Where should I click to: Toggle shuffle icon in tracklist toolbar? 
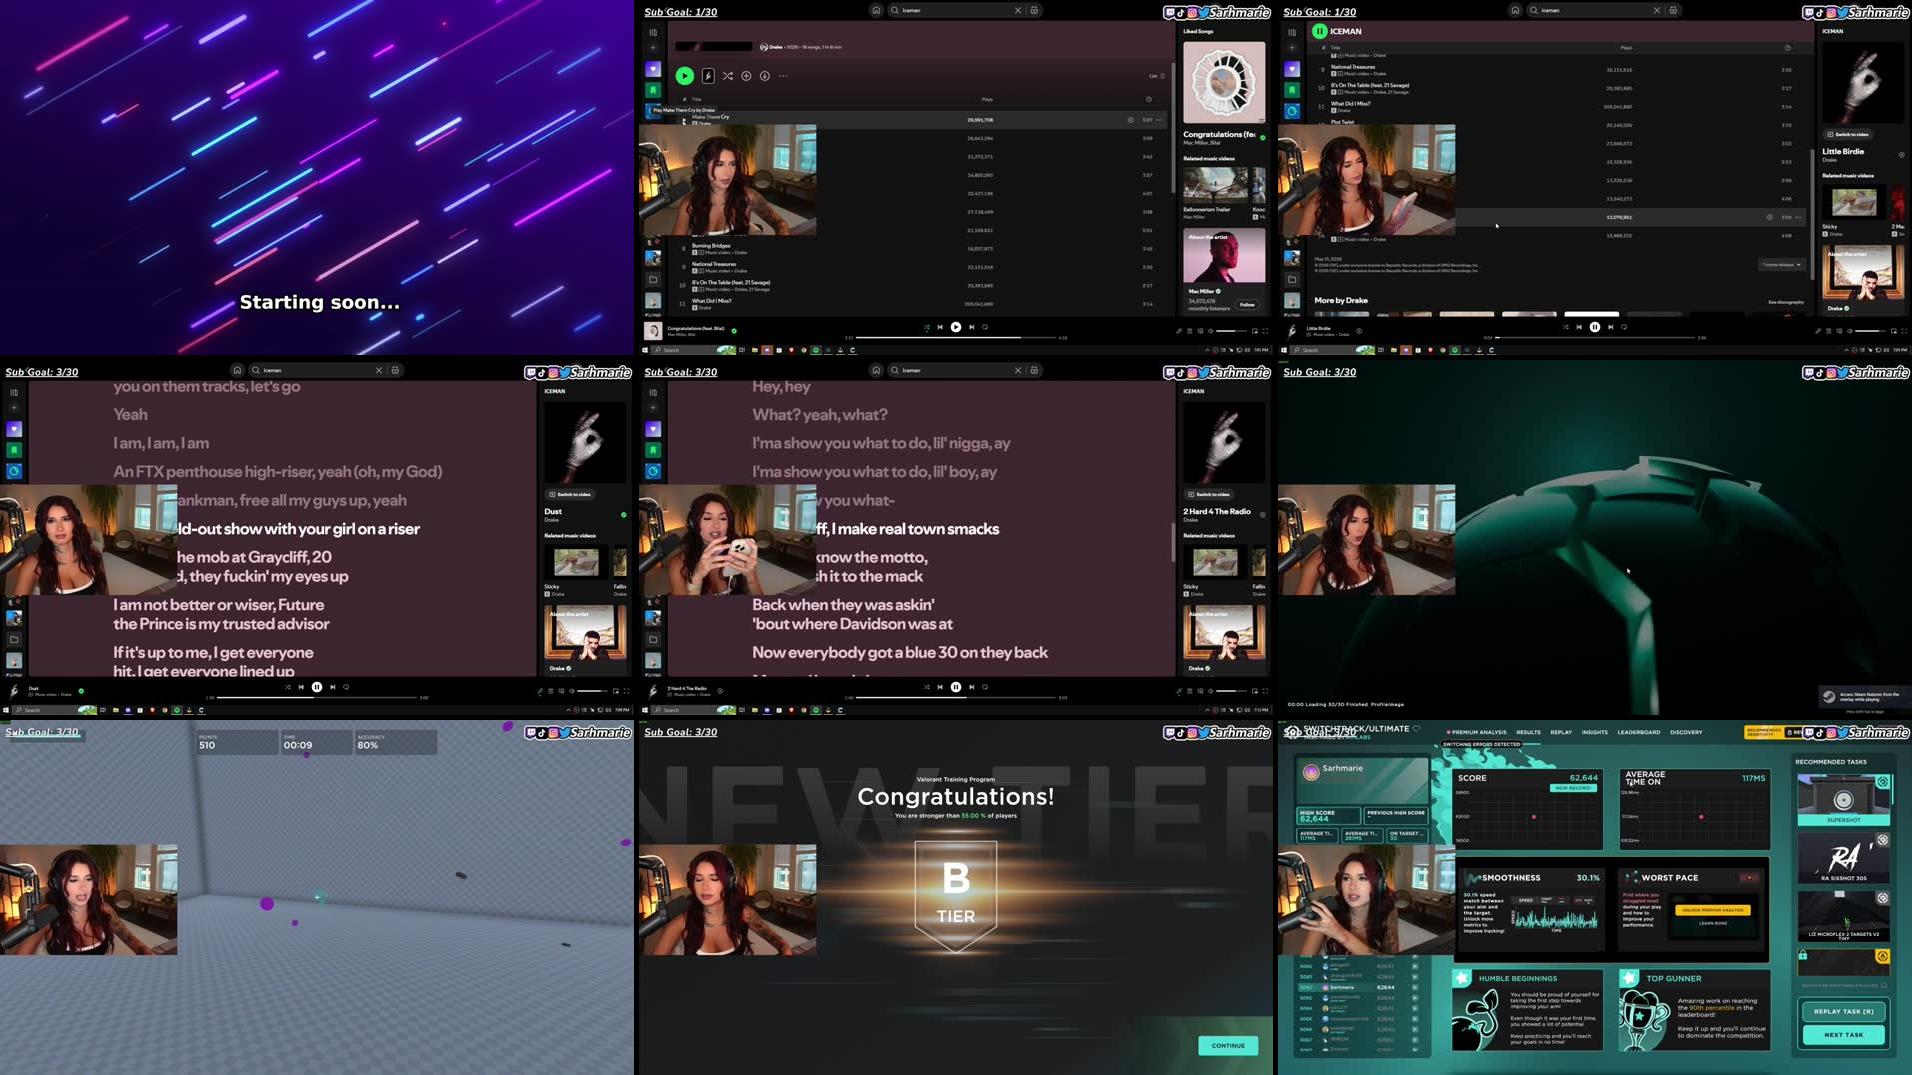point(728,76)
